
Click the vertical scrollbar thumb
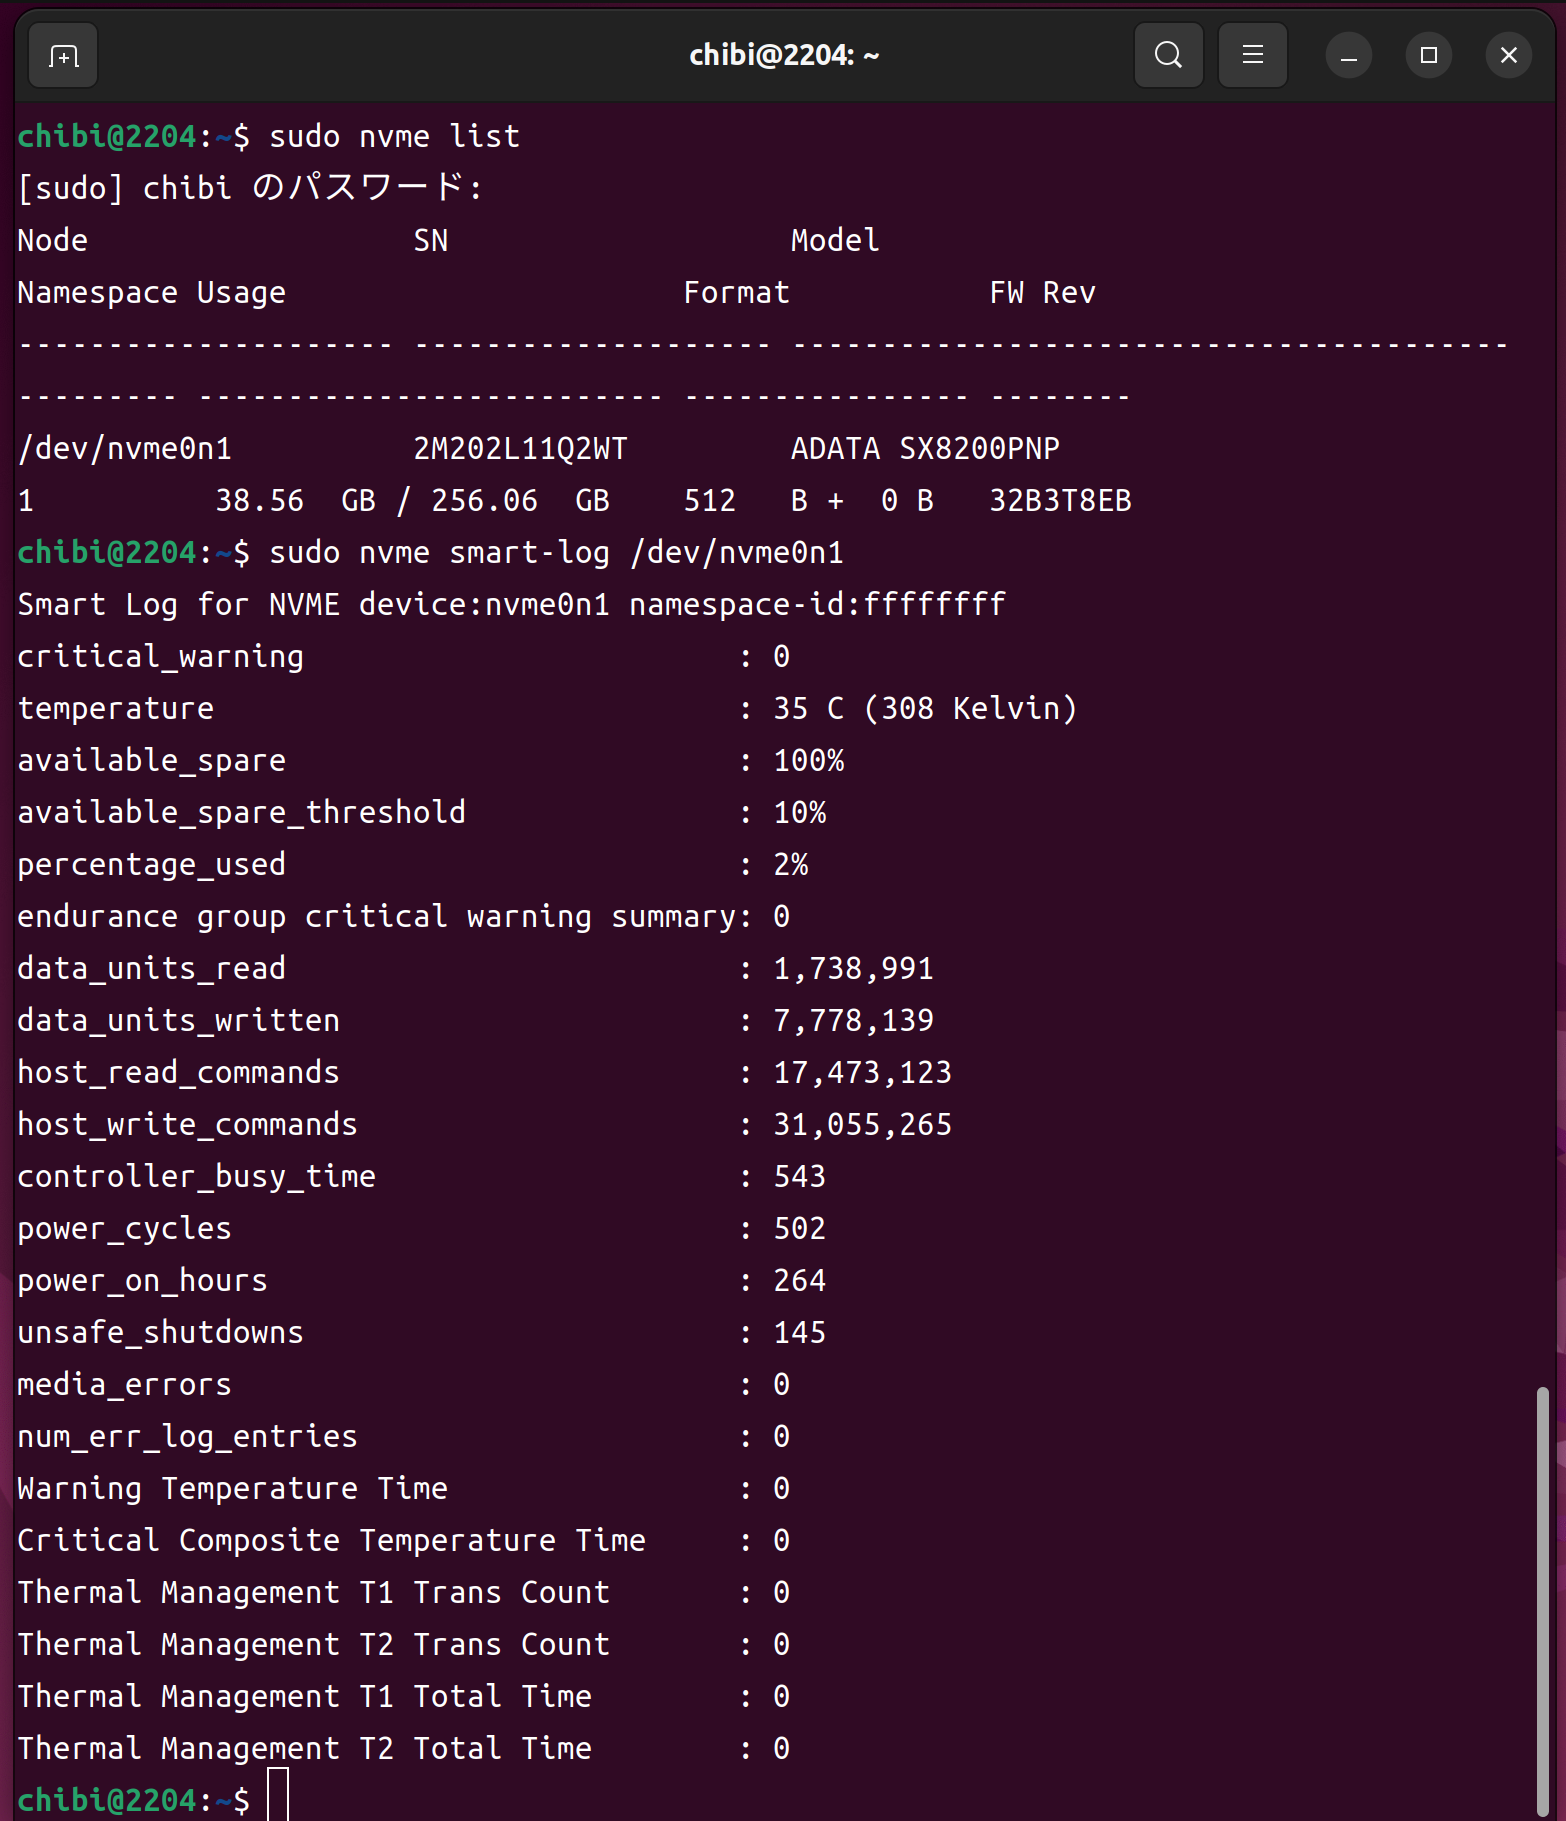tap(1543, 1600)
